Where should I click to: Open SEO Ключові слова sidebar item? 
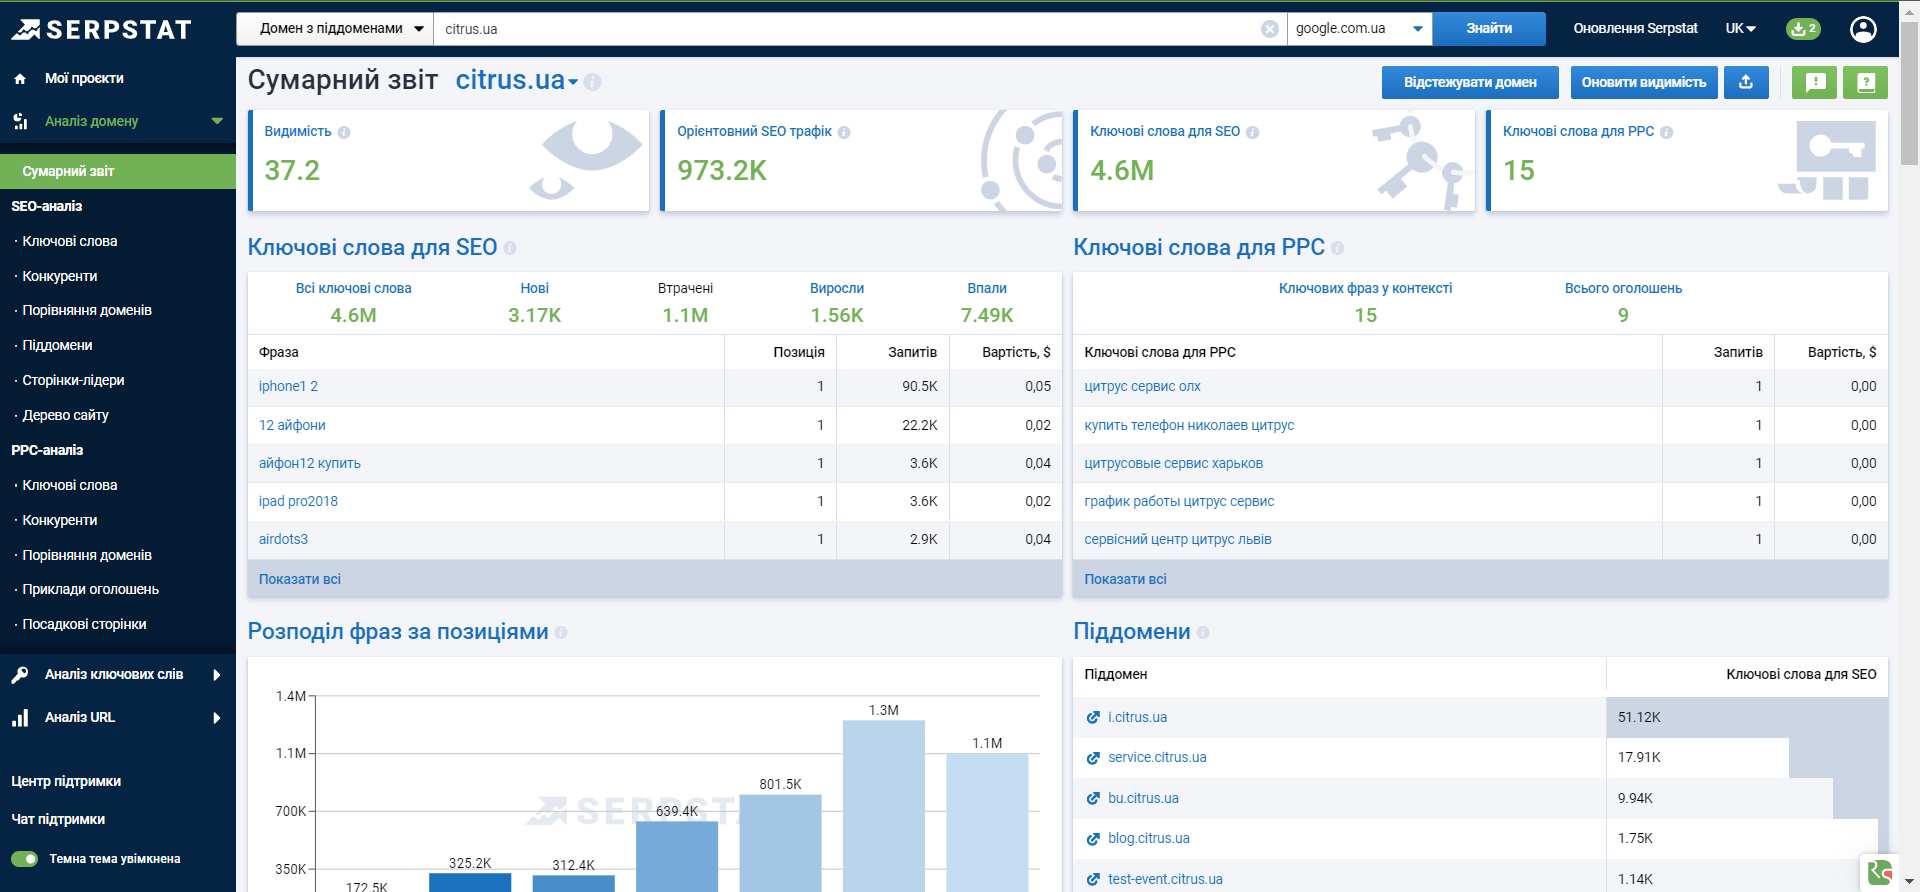(x=70, y=241)
